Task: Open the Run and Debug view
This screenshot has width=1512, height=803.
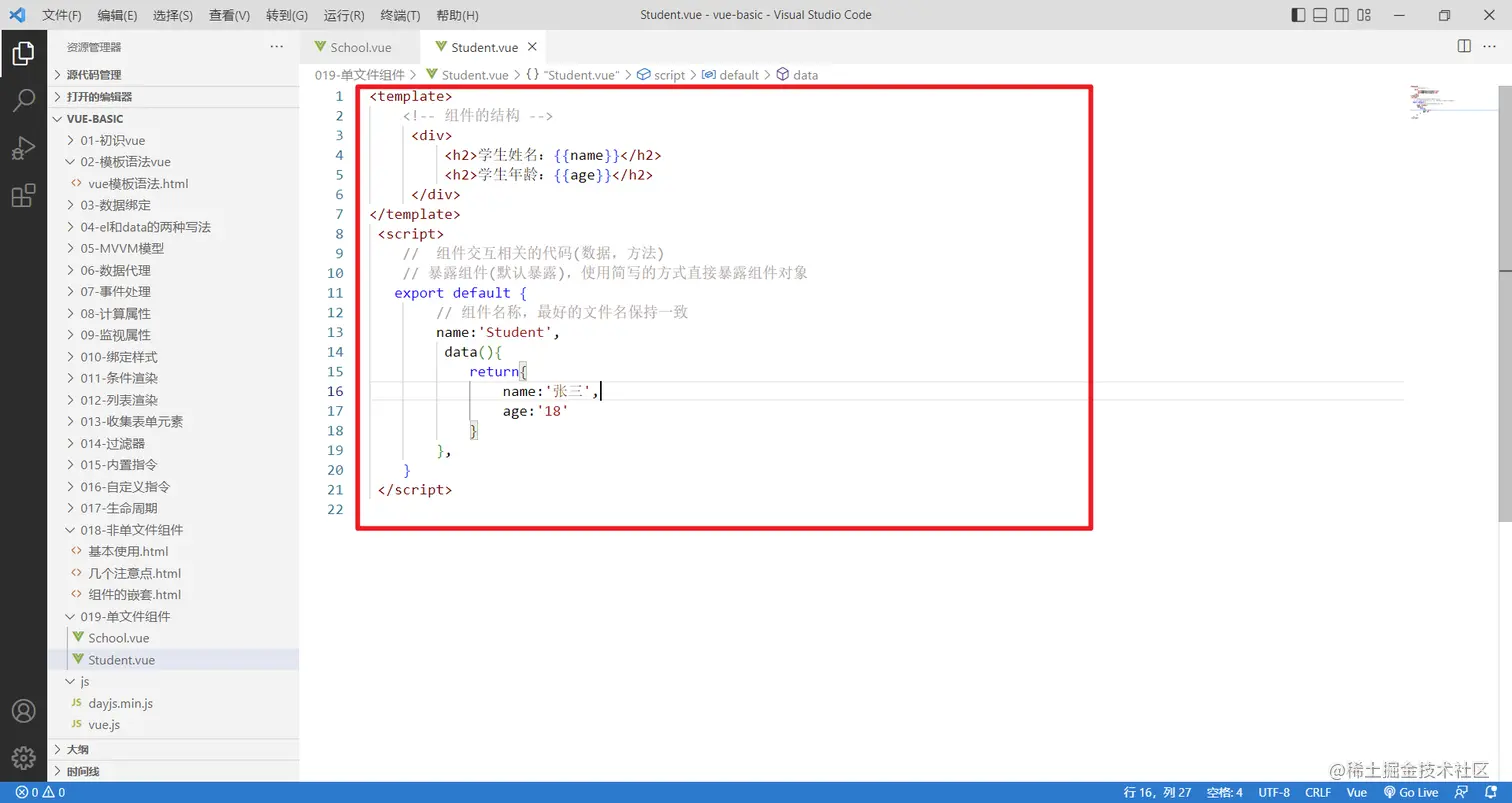Action: tap(23, 148)
